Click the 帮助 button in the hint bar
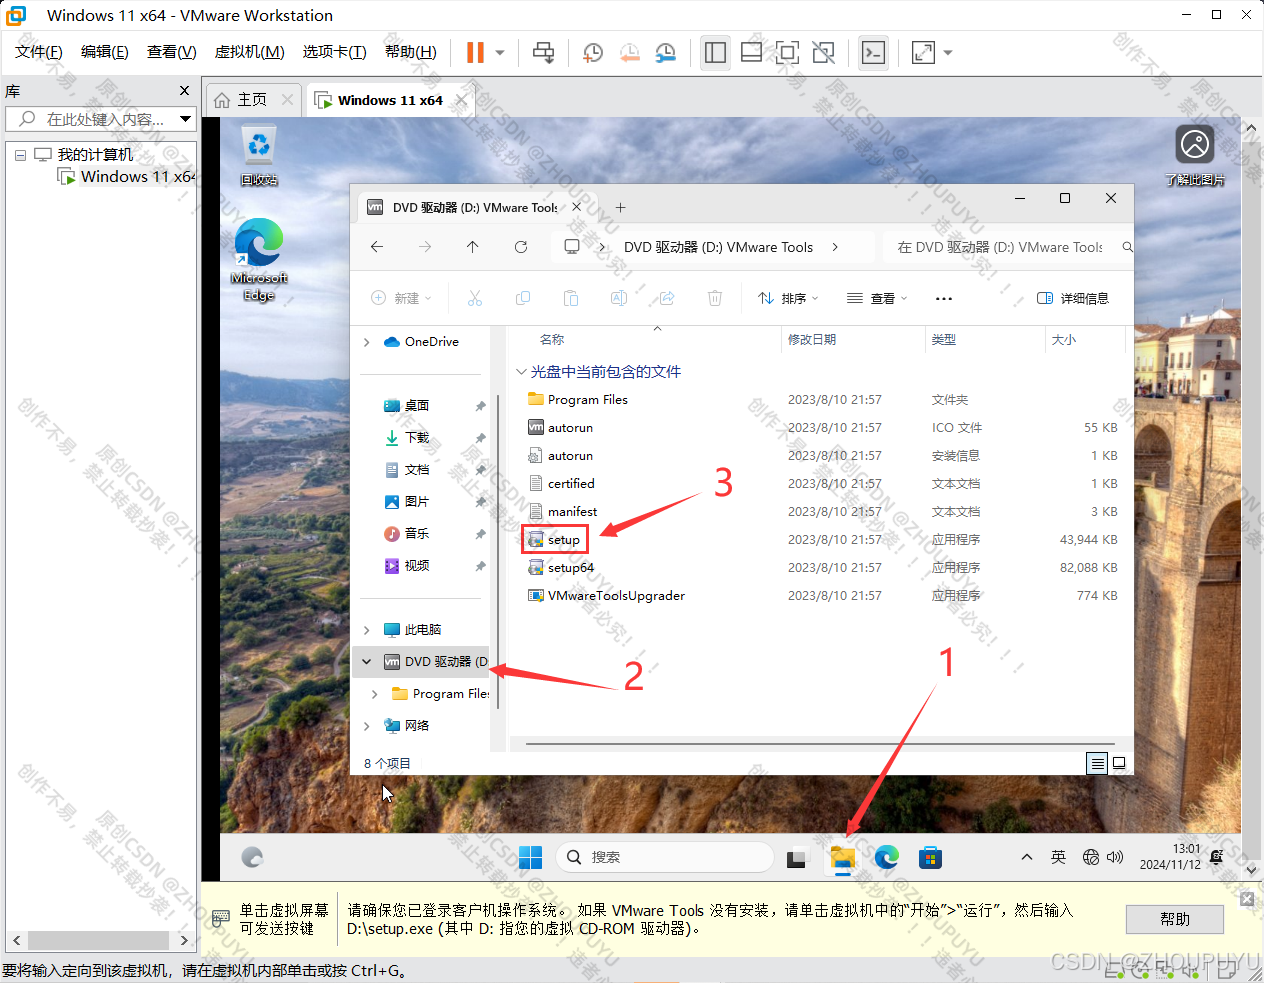This screenshot has height=983, width=1264. (x=1175, y=919)
